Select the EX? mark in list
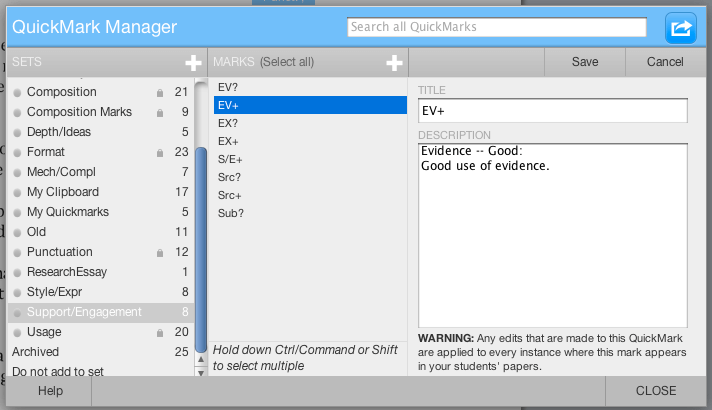Screen dimensions: 712x410 [x=228, y=123]
